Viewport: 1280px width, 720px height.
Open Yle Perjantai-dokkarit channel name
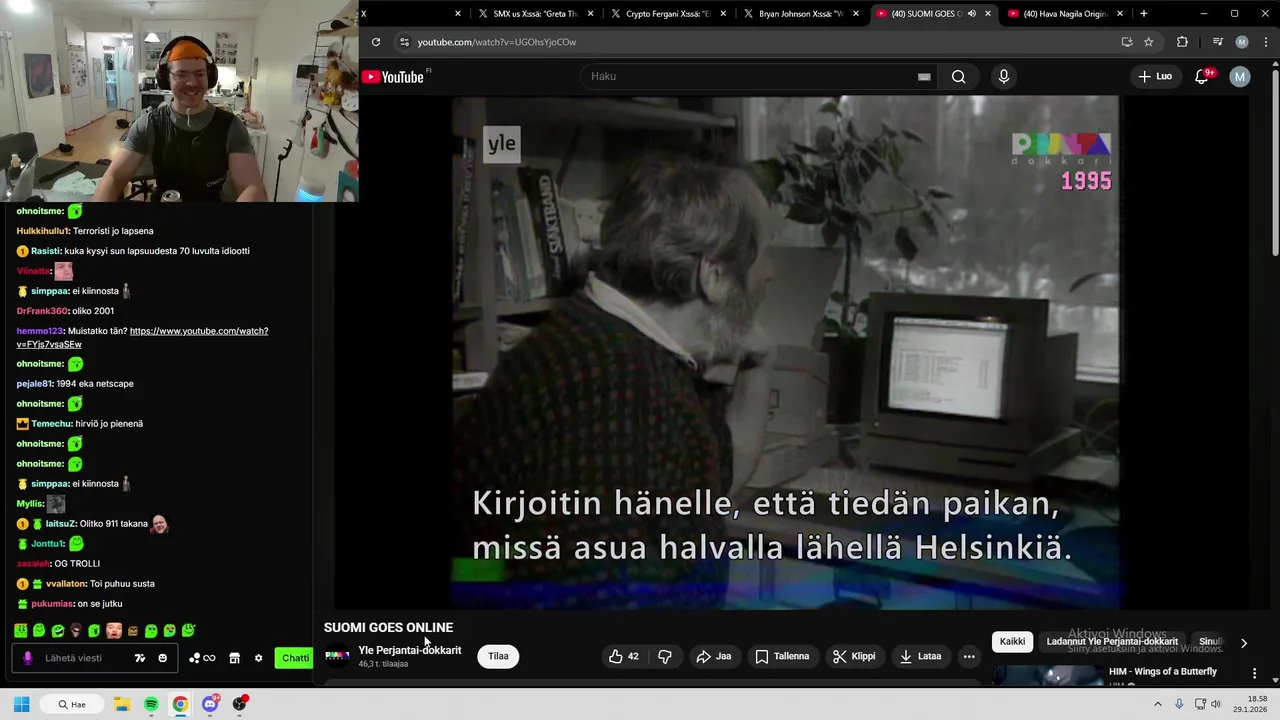[x=410, y=650]
